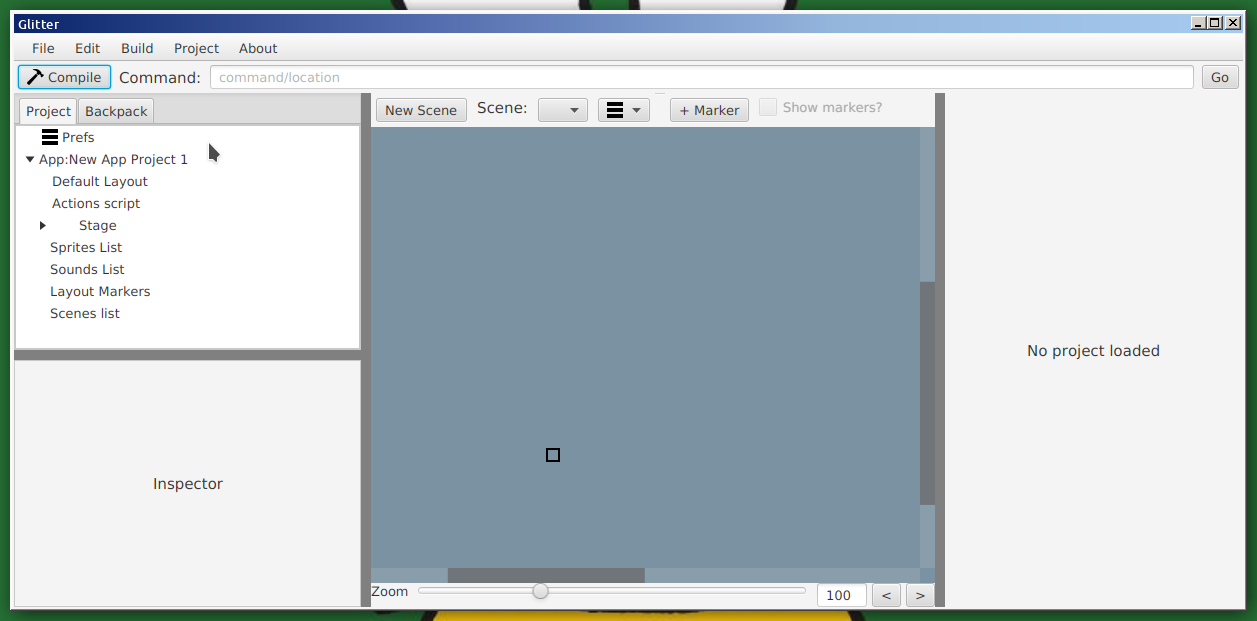Screen dimensions: 1257x621
Task: Click the Prefs text in project tree
Action: point(78,137)
